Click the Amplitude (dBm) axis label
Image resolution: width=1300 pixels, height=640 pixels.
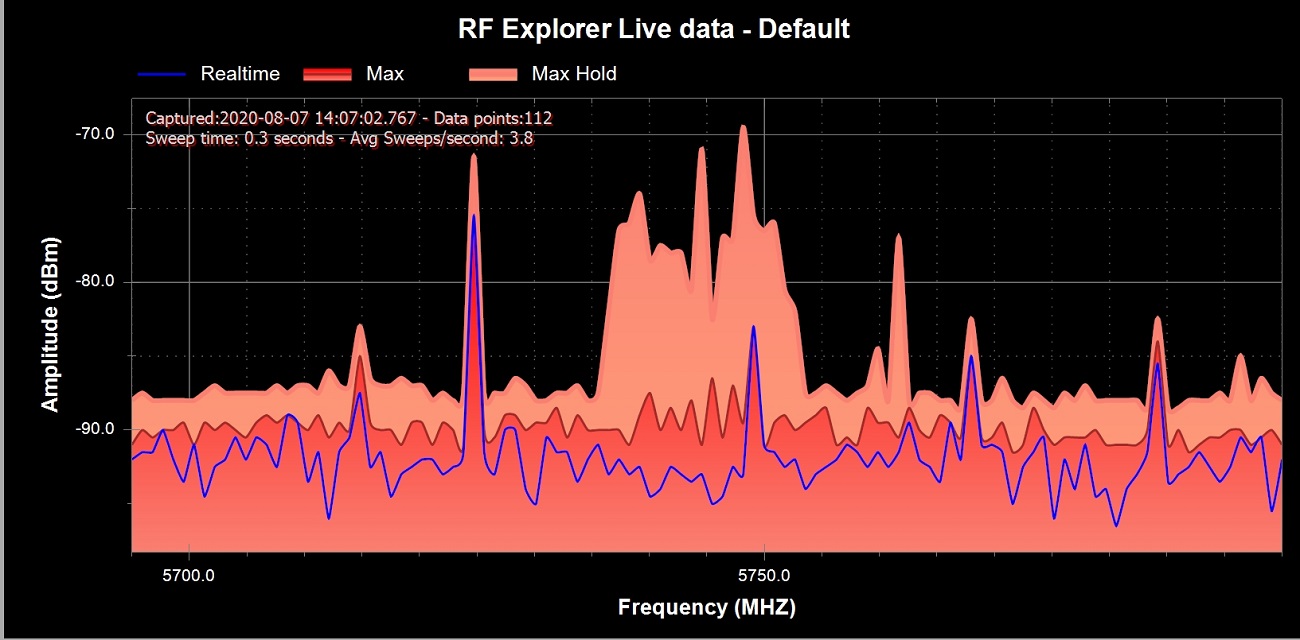click(x=50, y=324)
